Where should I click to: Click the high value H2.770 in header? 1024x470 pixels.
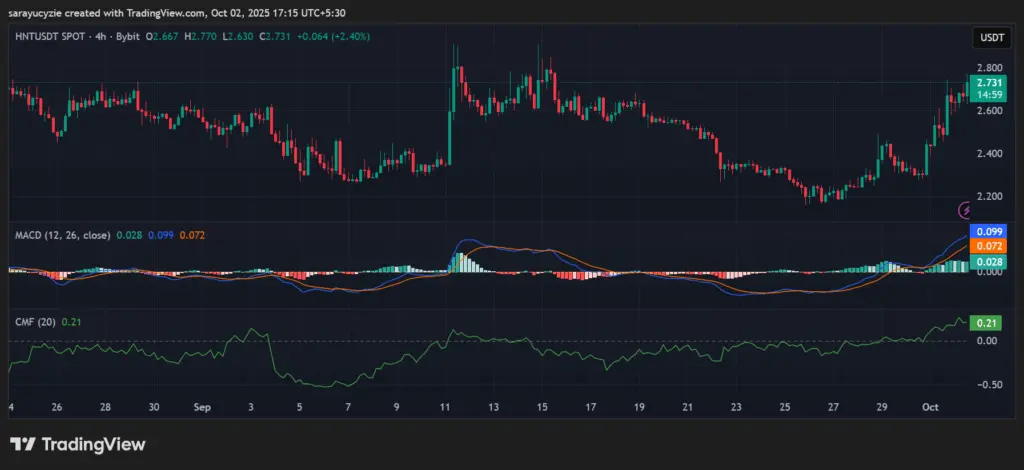(x=201, y=37)
